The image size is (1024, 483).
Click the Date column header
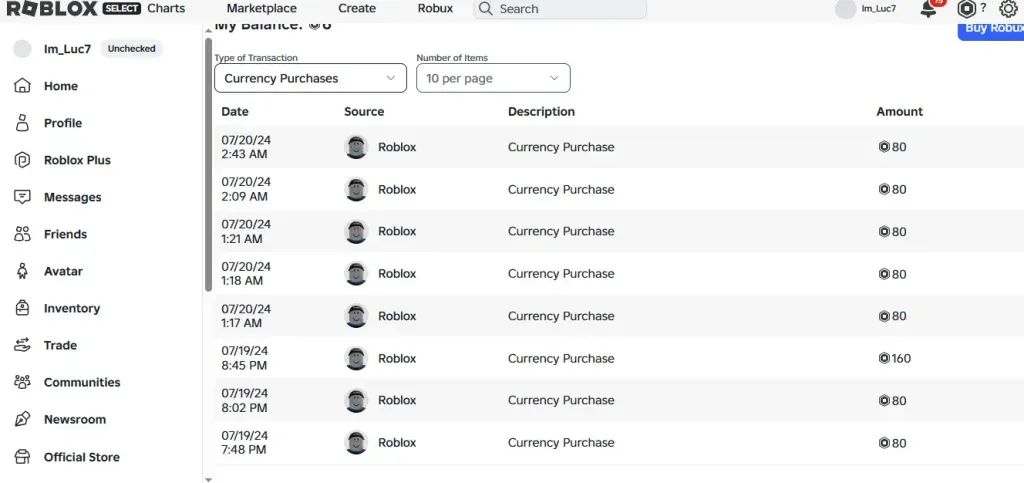click(x=235, y=111)
